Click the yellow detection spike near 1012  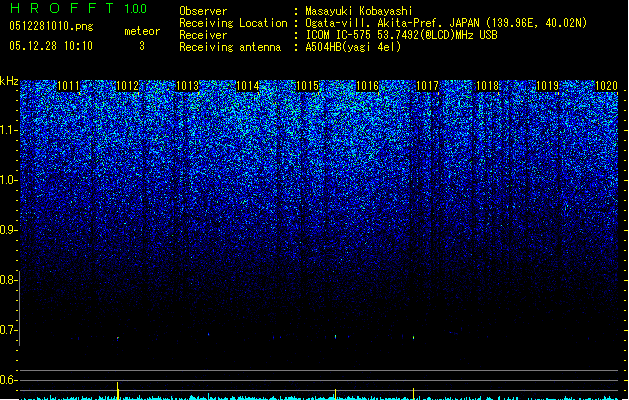tap(118, 391)
